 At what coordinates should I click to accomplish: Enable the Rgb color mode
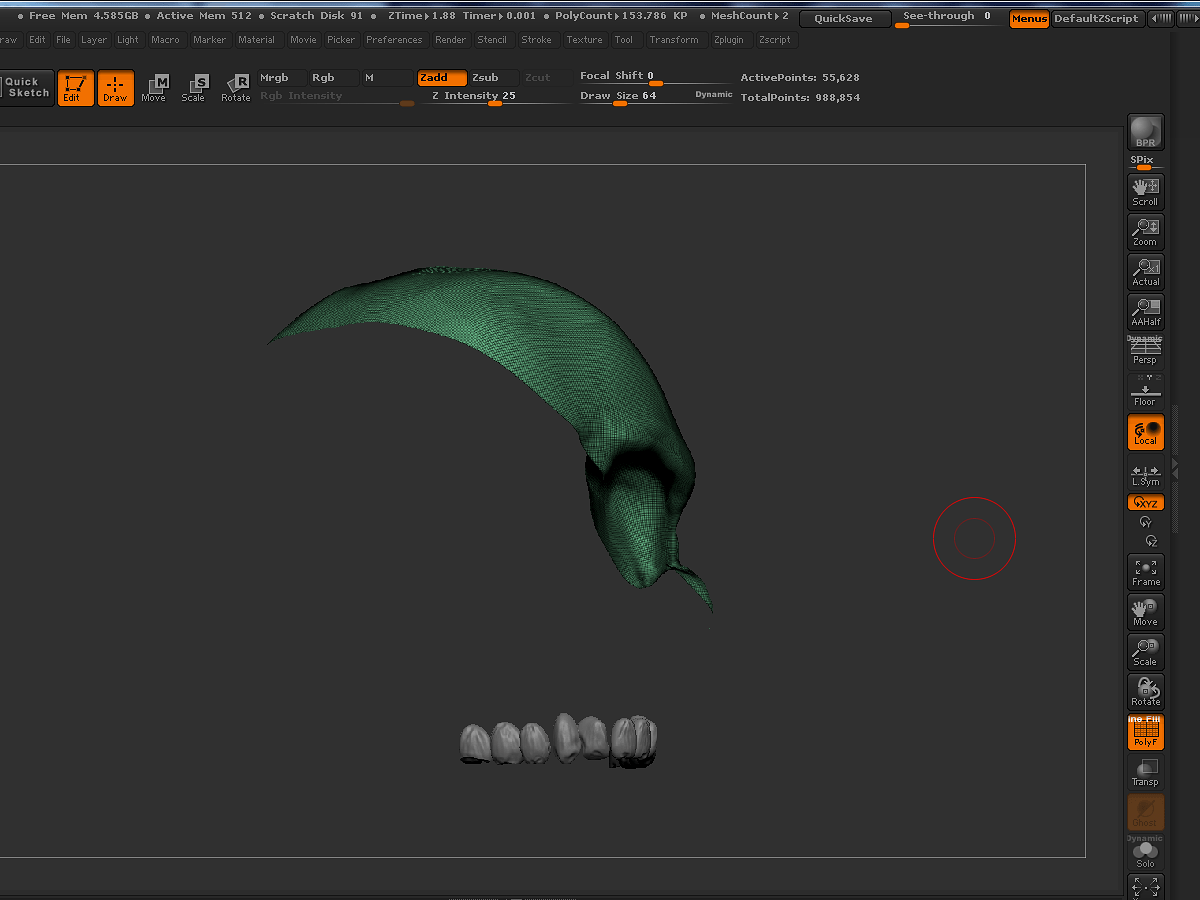[333, 78]
